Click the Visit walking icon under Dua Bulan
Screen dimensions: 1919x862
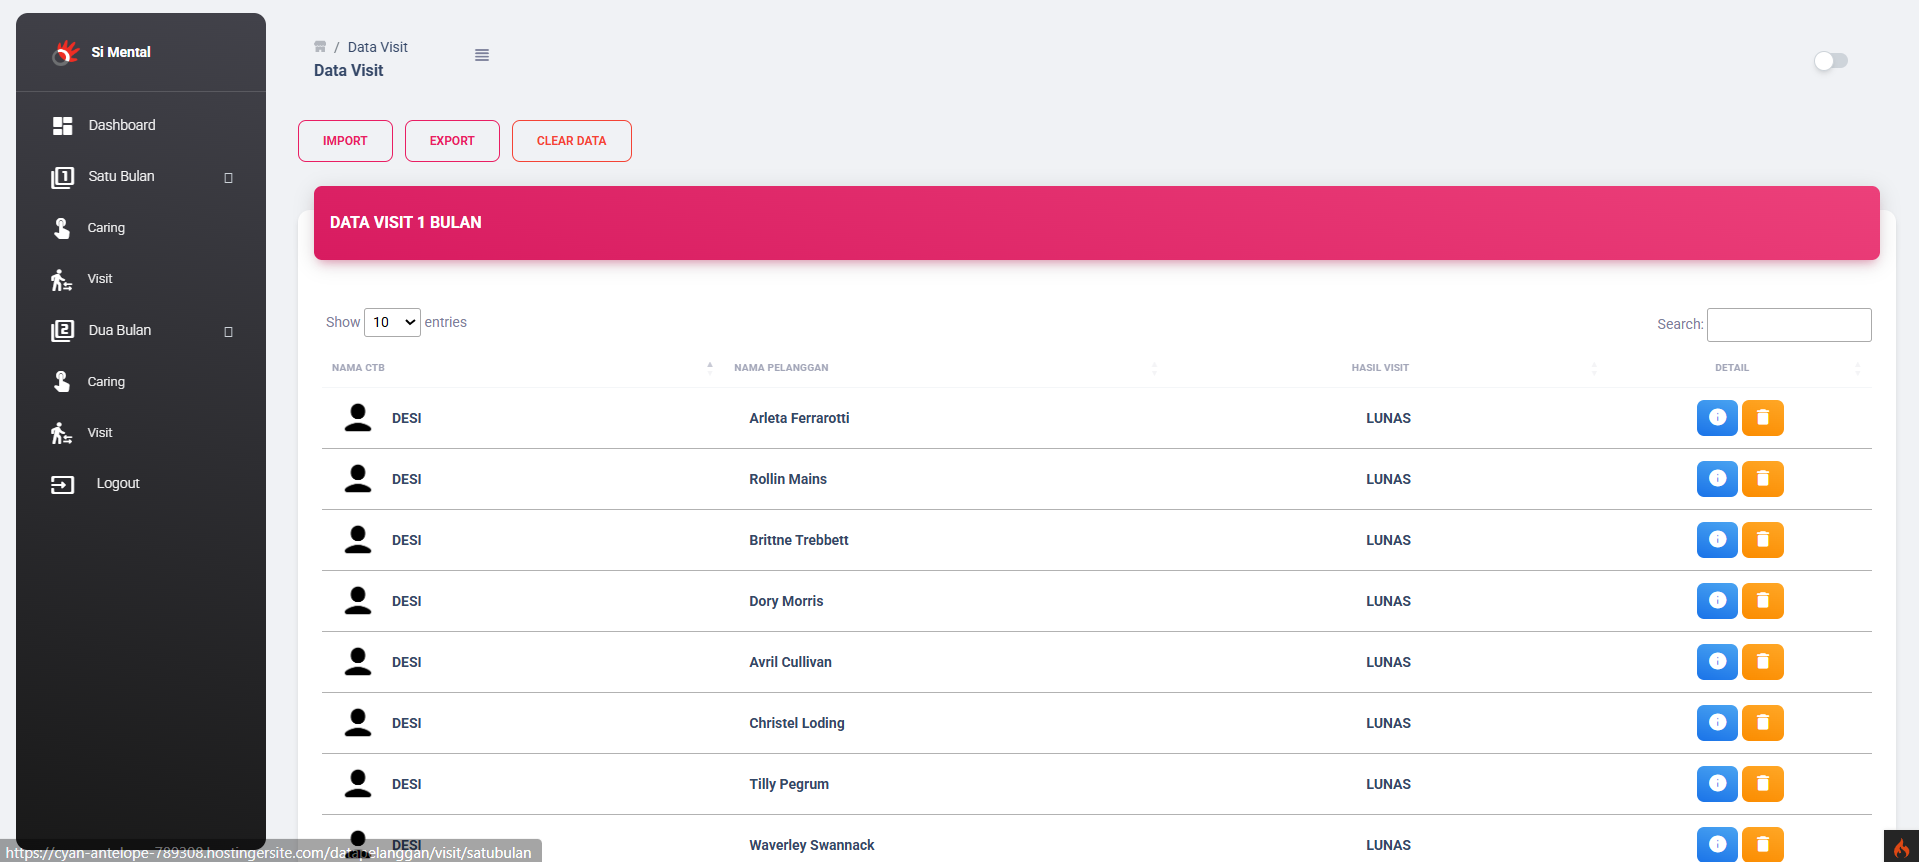pos(62,433)
